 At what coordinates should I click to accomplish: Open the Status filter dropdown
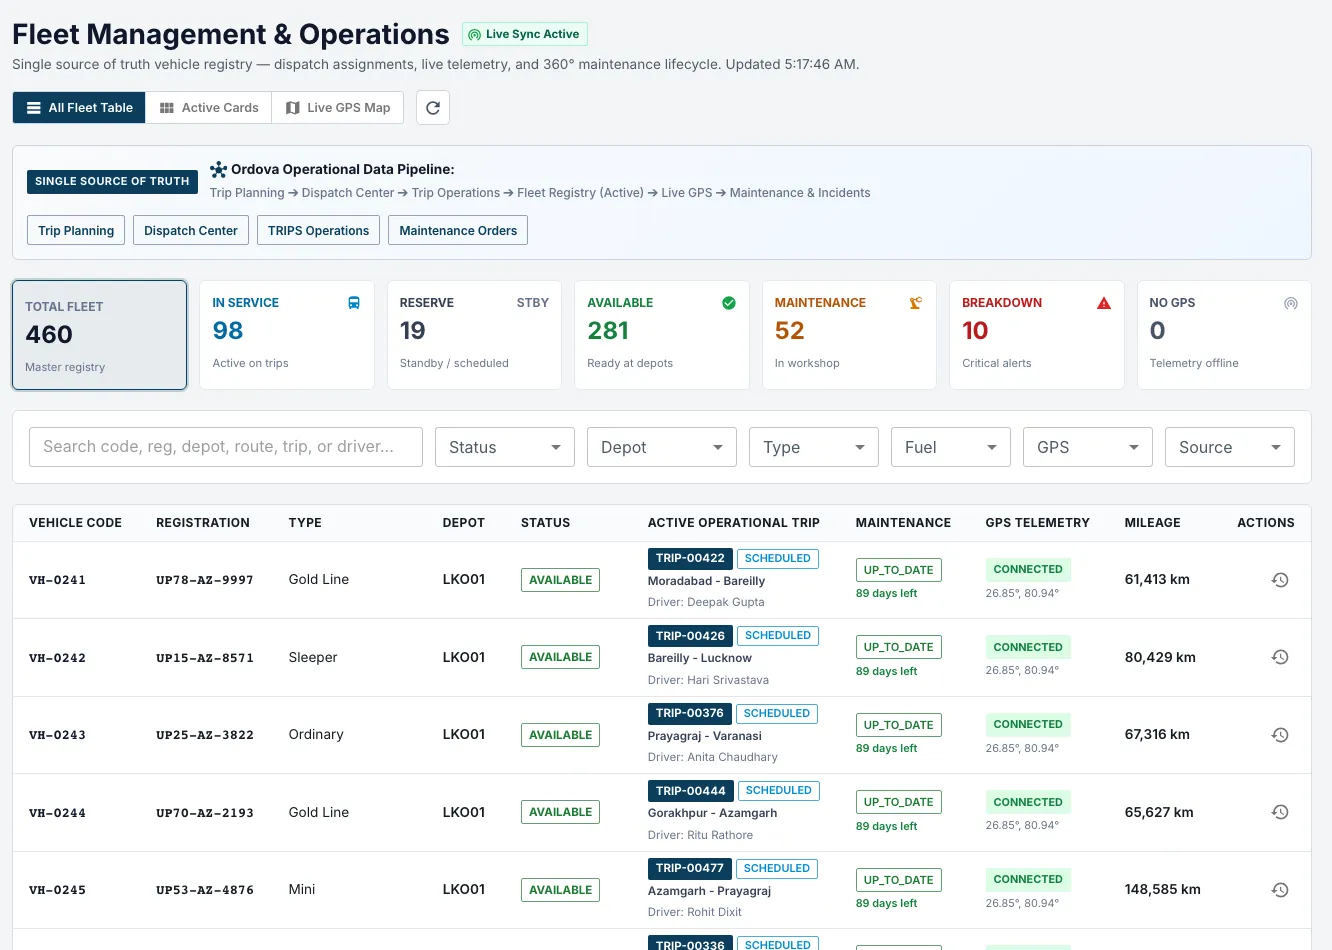point(505,447)
